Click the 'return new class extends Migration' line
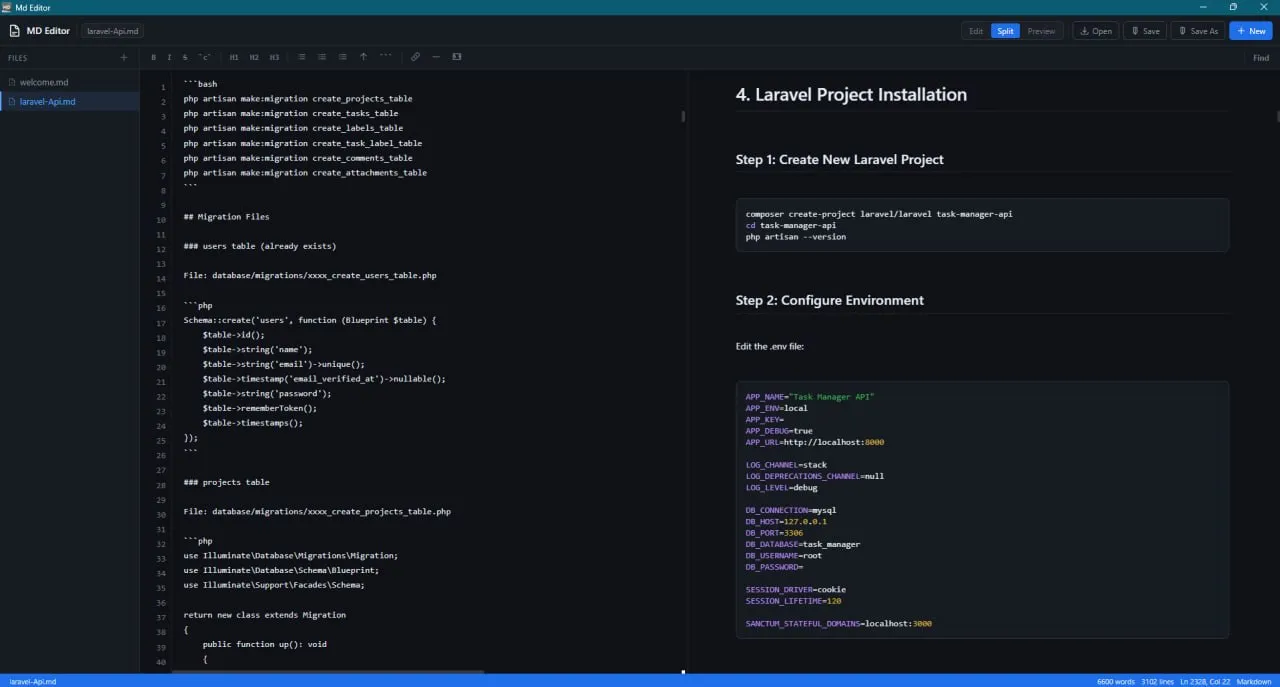Screen dimensions: 1280x687 264,615
